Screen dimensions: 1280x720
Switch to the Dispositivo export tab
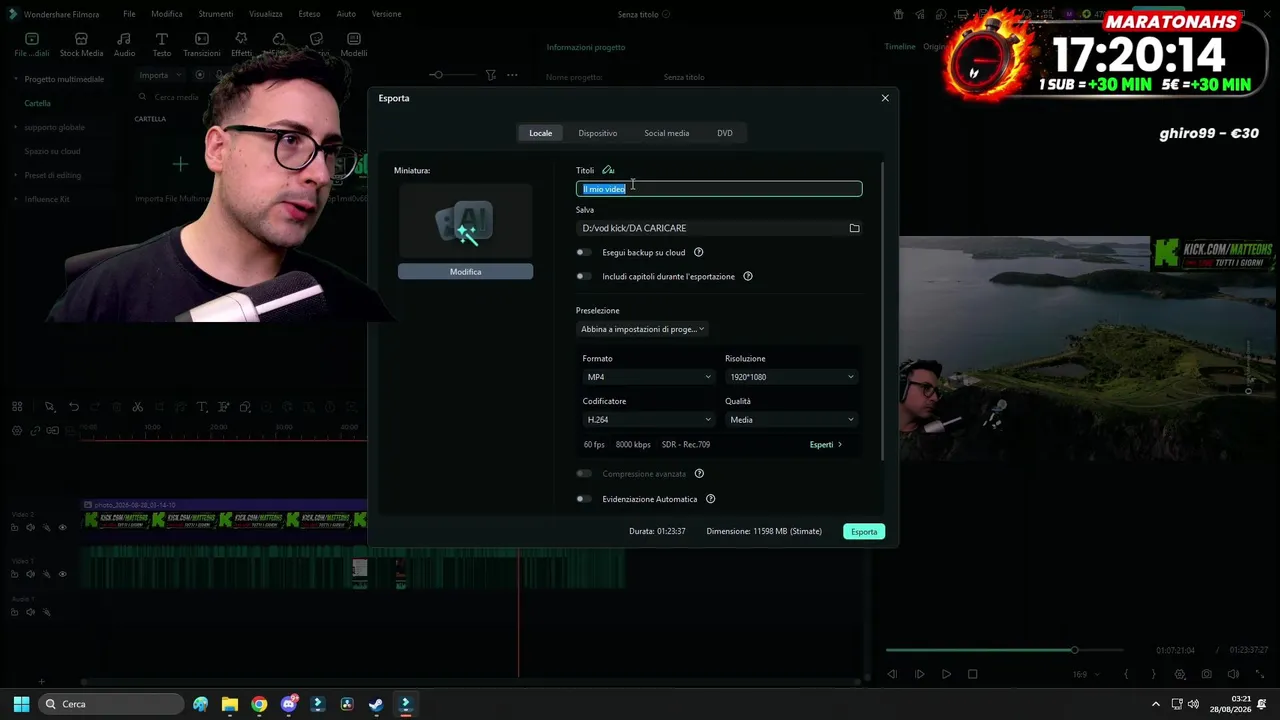pos(598,133)
